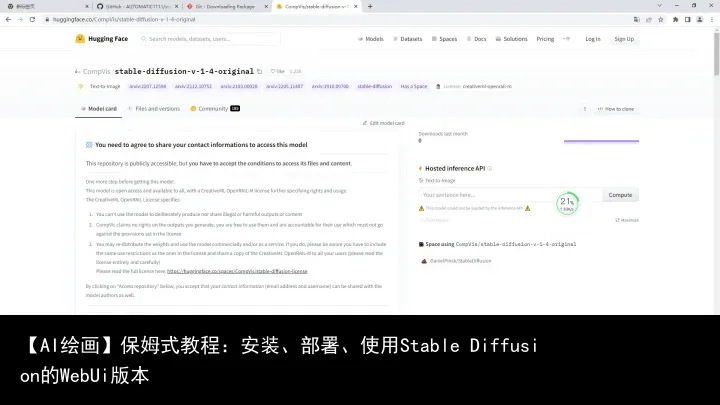Open the Files and versions tab

point(154,109)
